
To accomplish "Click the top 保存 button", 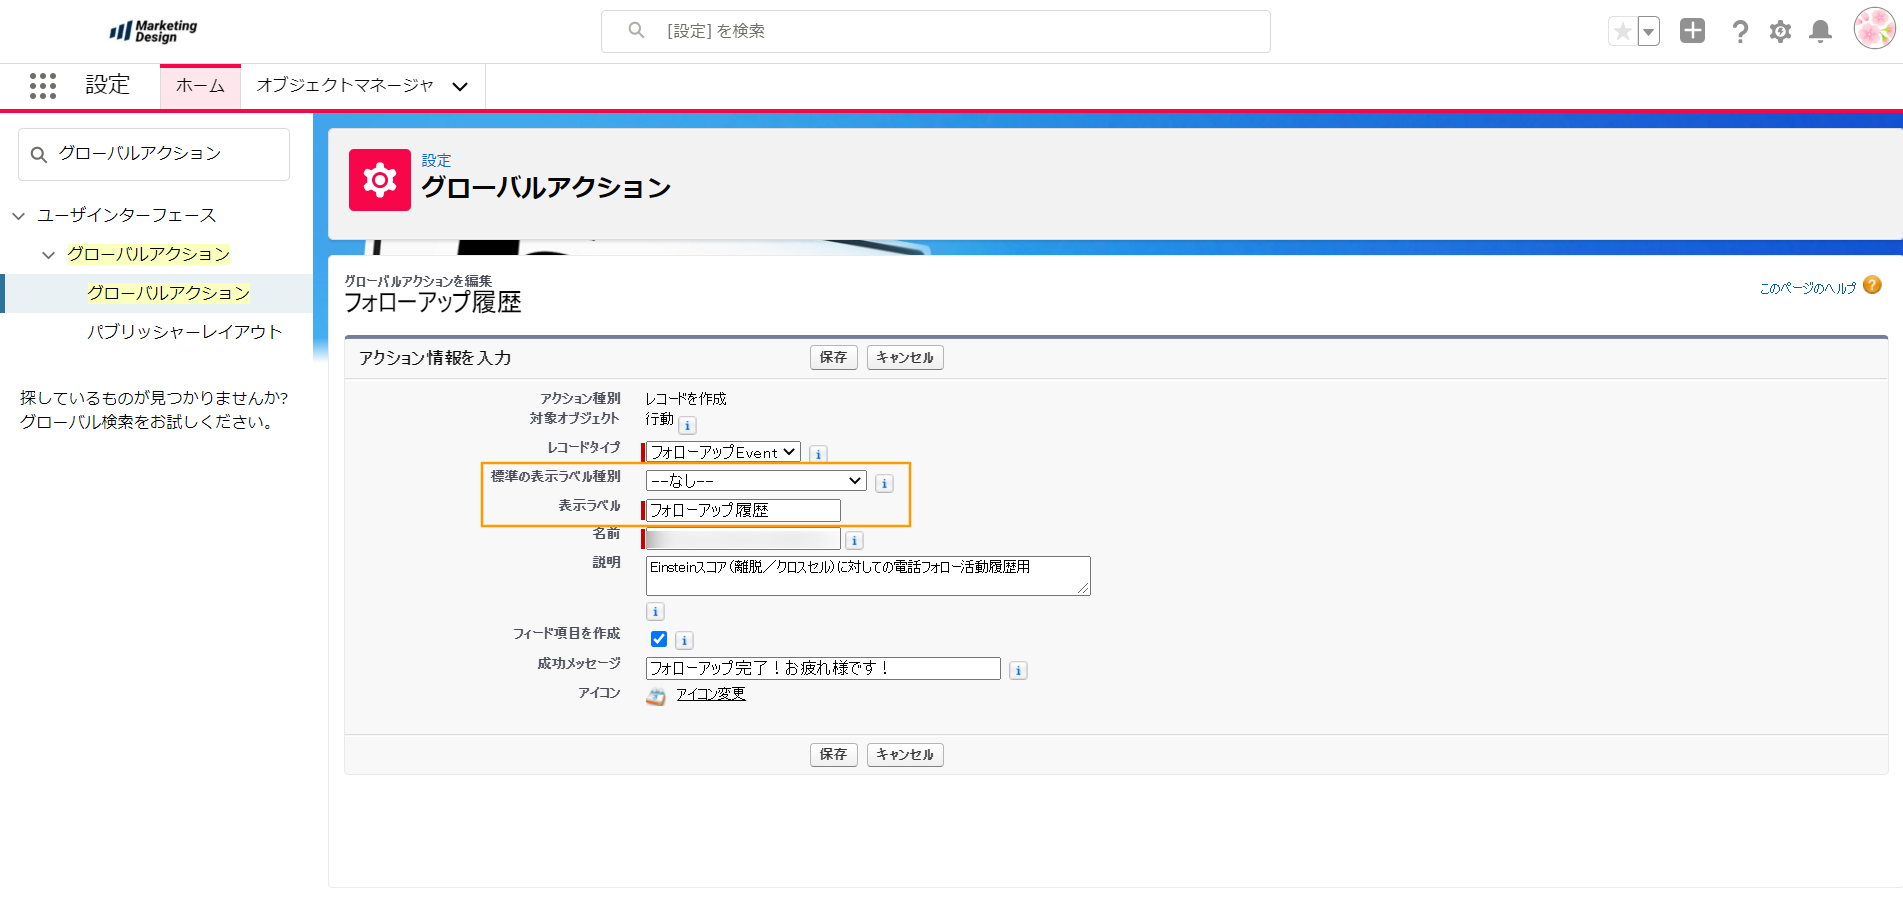I will 833,358.
